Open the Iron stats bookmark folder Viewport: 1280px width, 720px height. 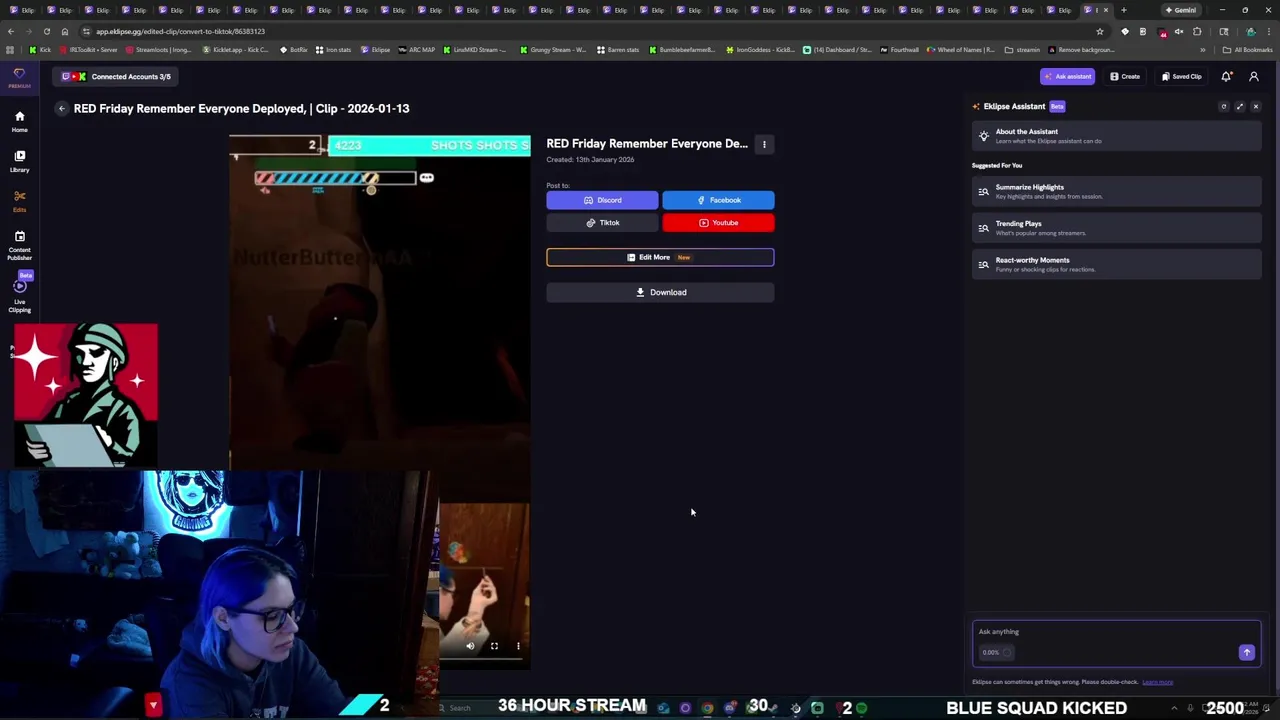click(334, 49)
